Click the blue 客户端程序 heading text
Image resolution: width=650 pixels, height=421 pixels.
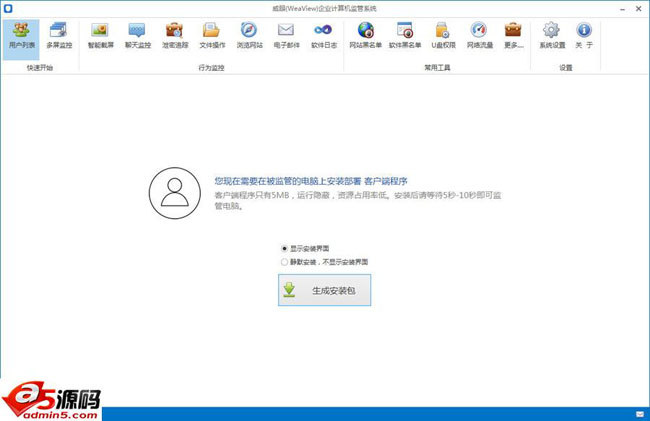[386, 181]
